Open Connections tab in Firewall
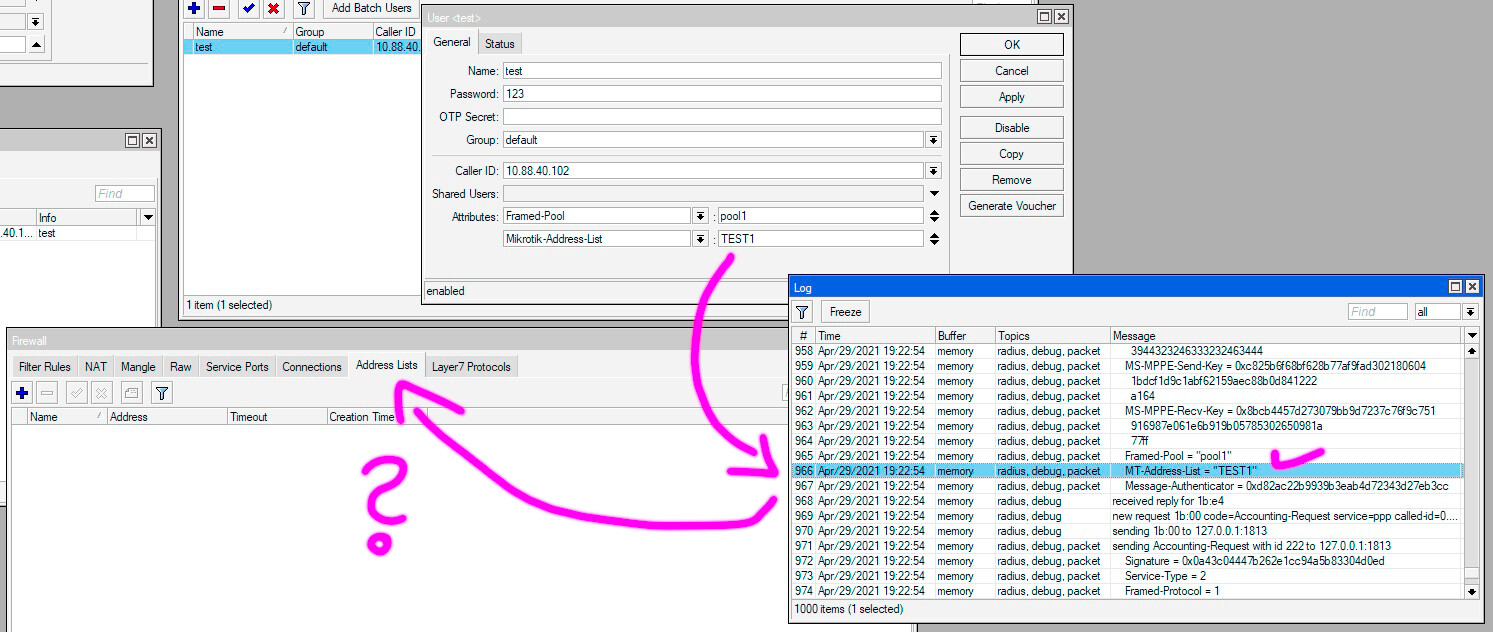This screenshot has height=632, width=1493. point(312,367)
